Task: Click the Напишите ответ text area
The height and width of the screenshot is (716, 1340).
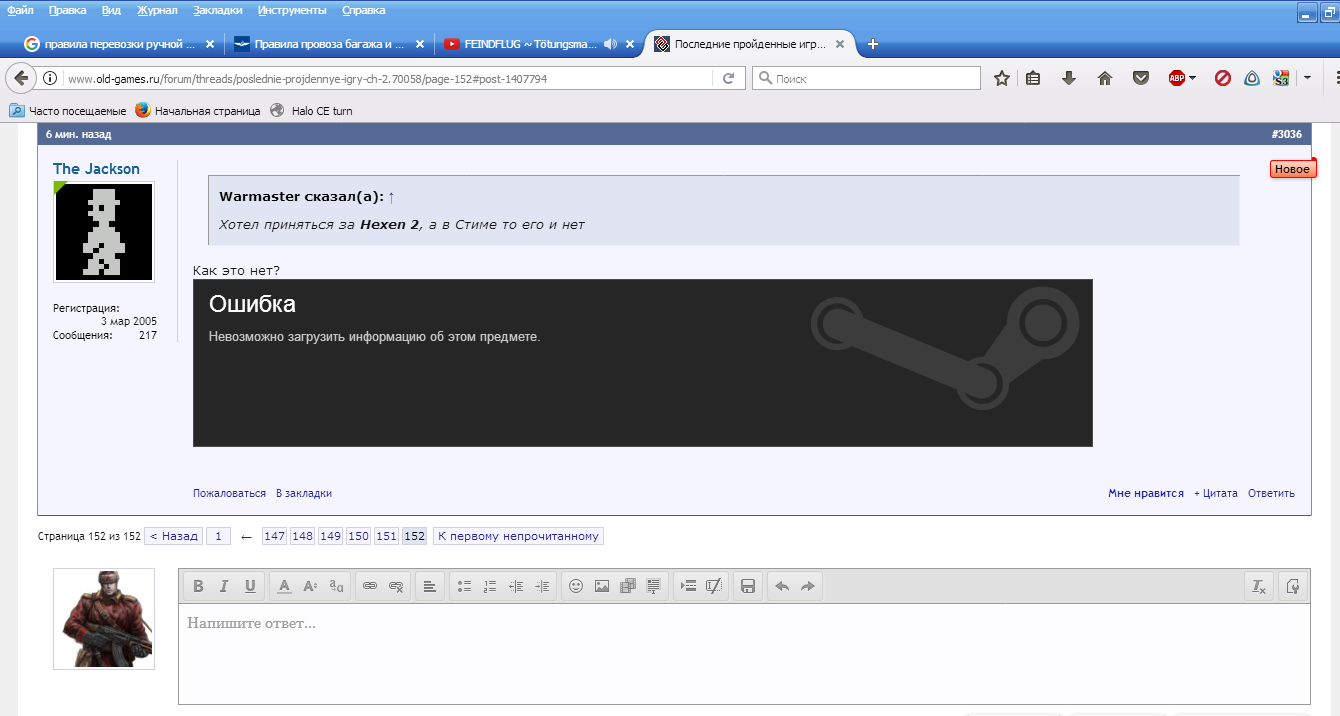Action: [744, 654]
